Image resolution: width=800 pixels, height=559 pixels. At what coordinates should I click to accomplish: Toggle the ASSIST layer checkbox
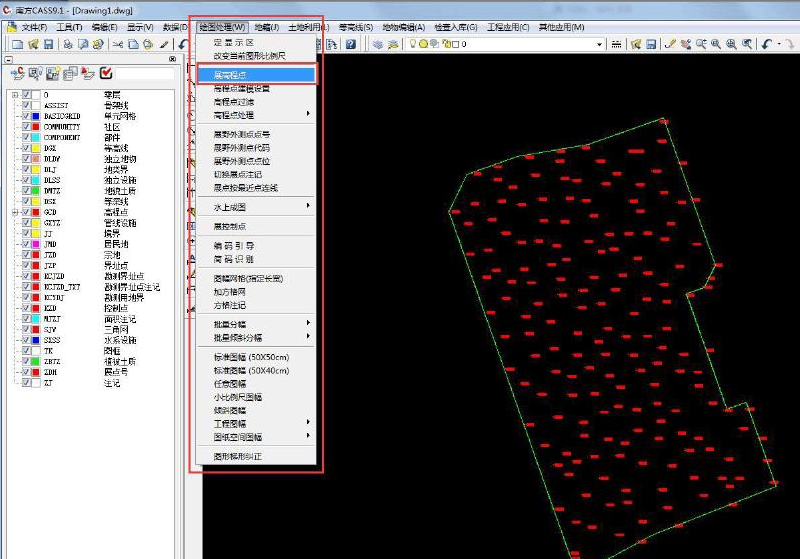click(27, 105)
